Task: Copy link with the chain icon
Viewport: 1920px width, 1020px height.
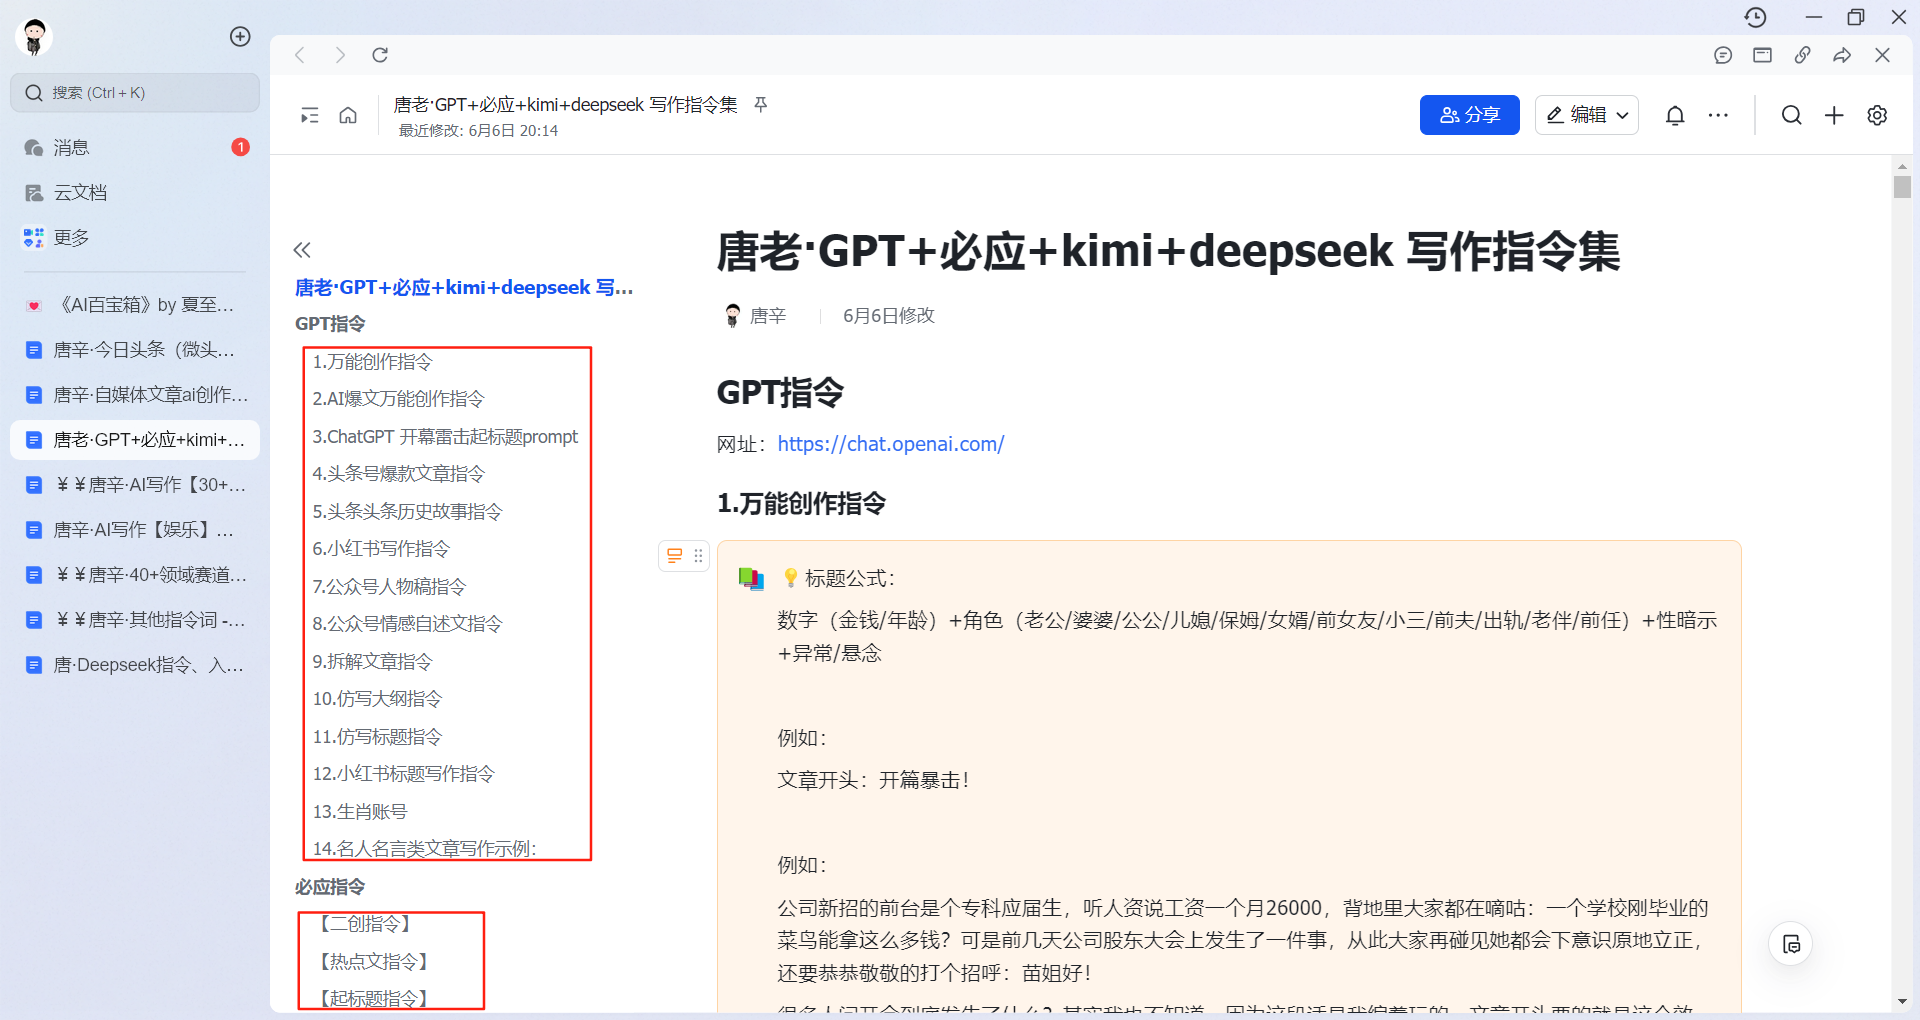Action: click(1803, 55)
